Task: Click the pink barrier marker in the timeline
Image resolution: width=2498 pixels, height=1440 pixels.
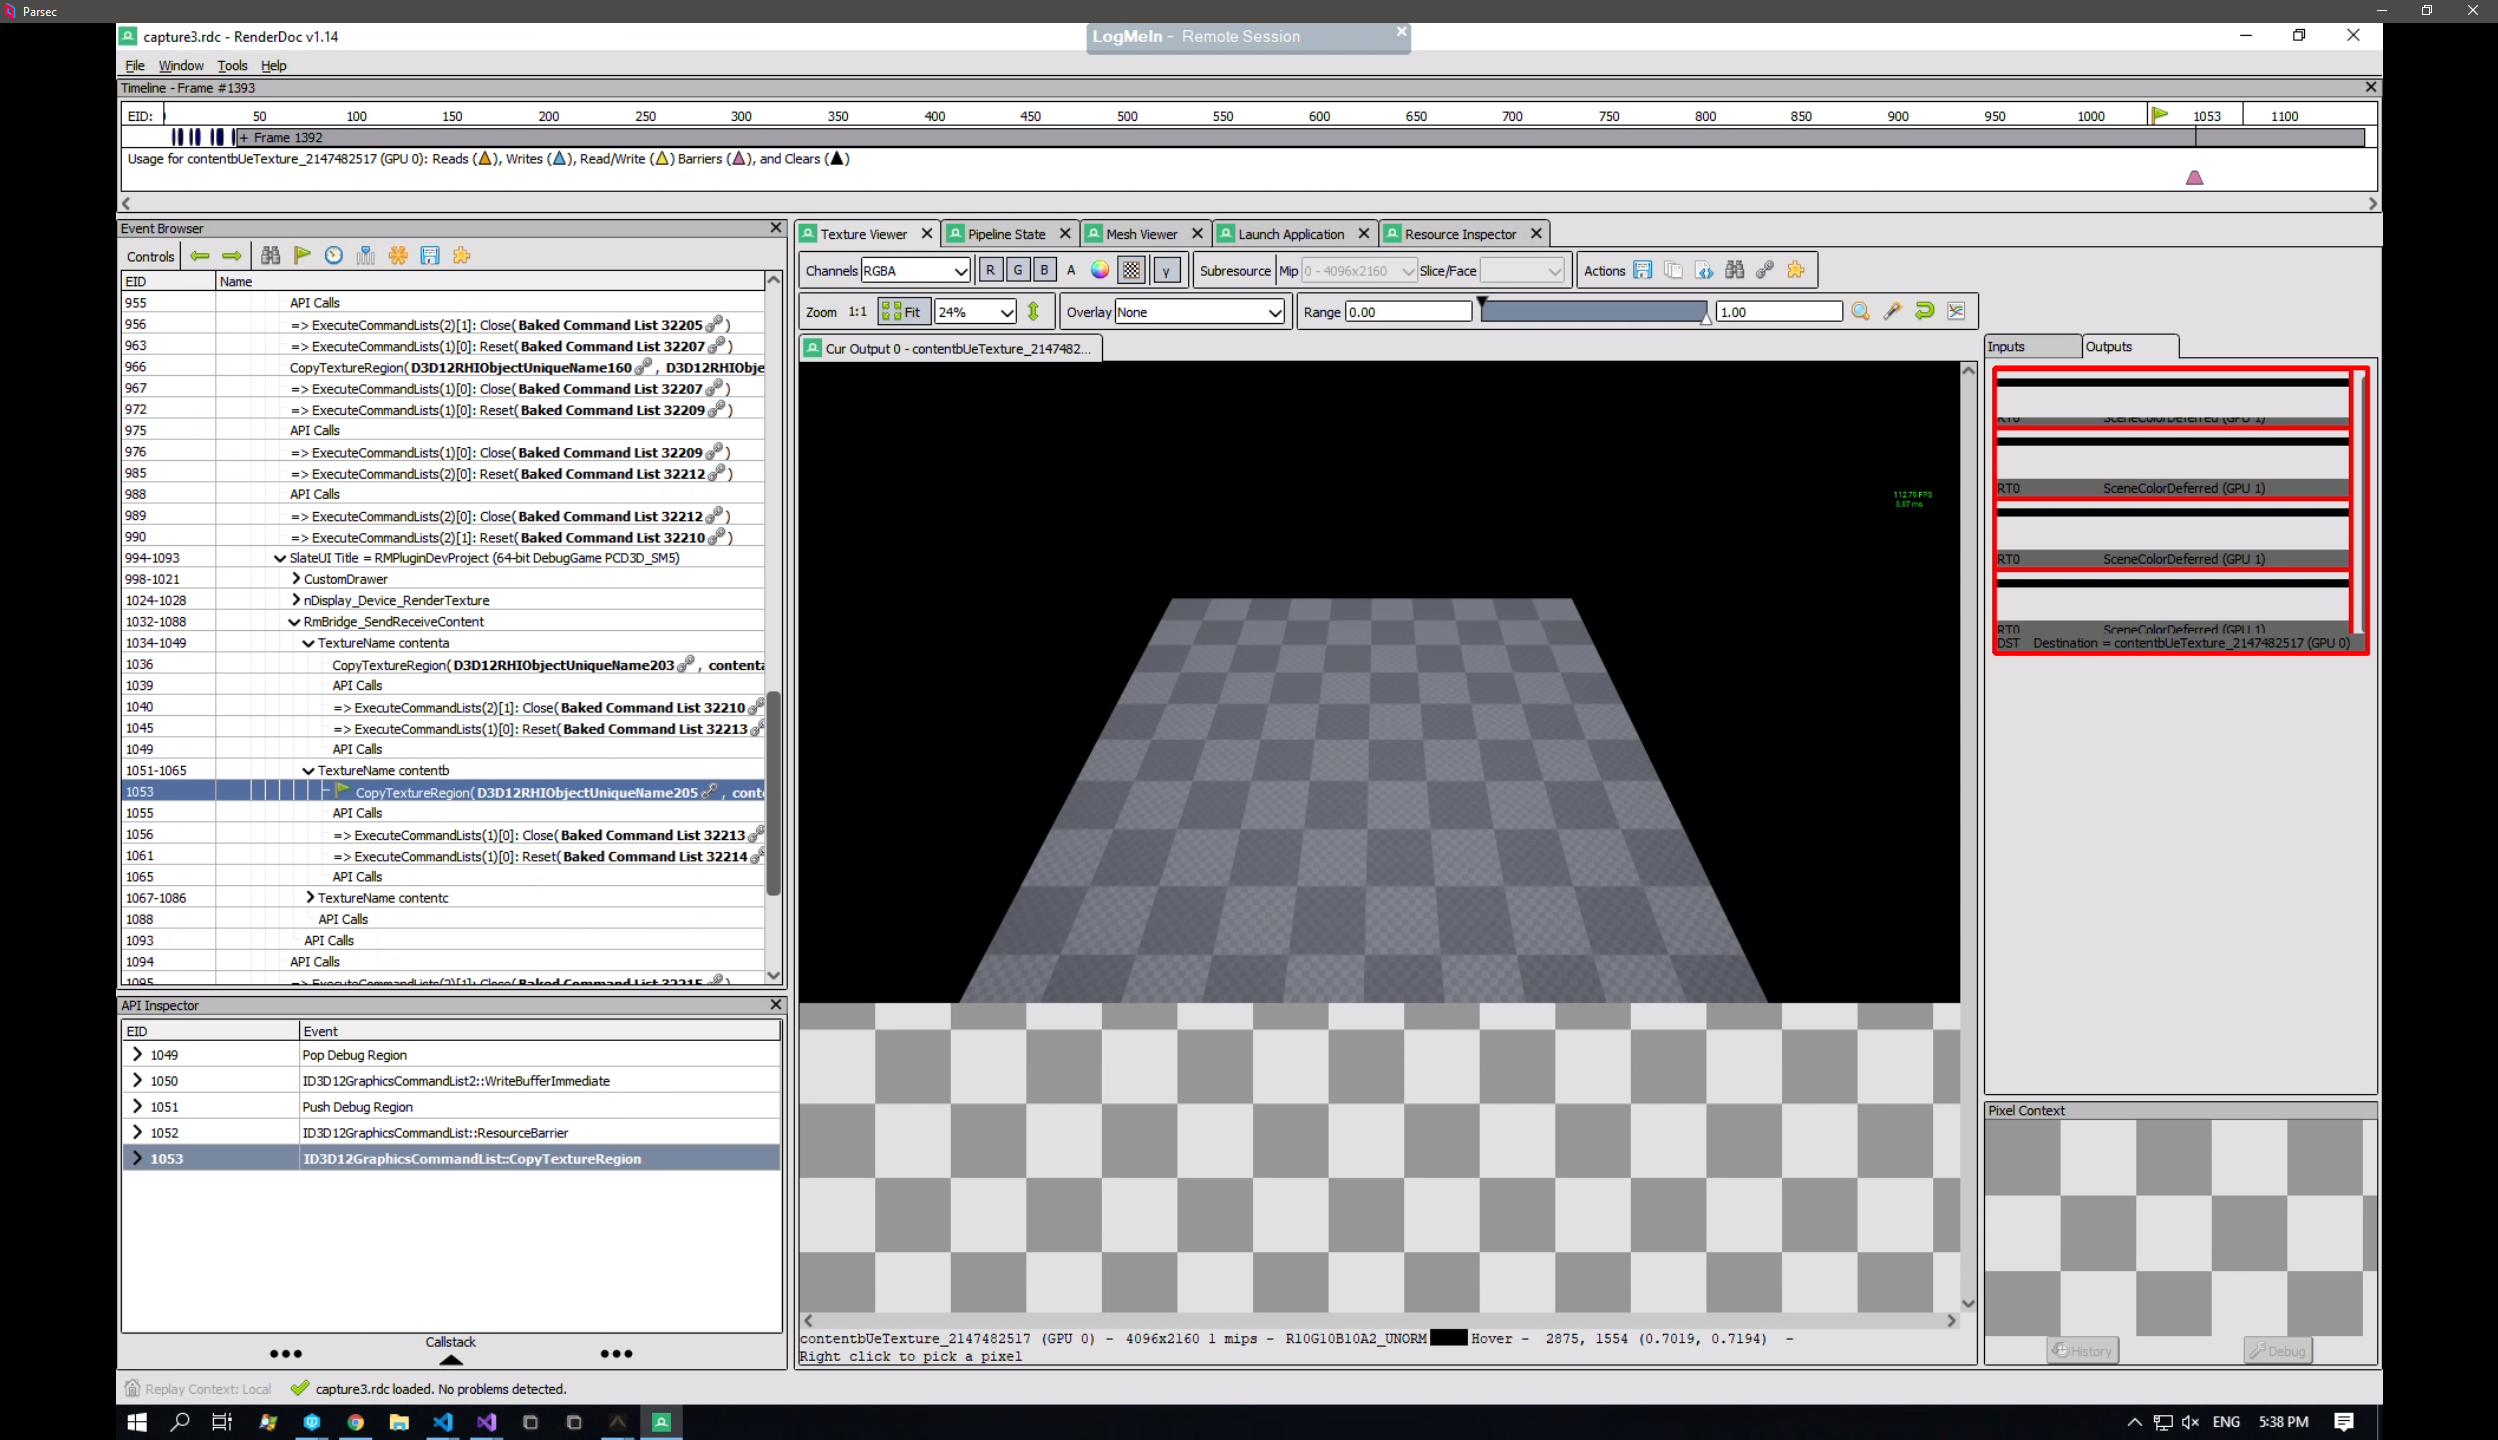Action: (x=2194, y=177)
